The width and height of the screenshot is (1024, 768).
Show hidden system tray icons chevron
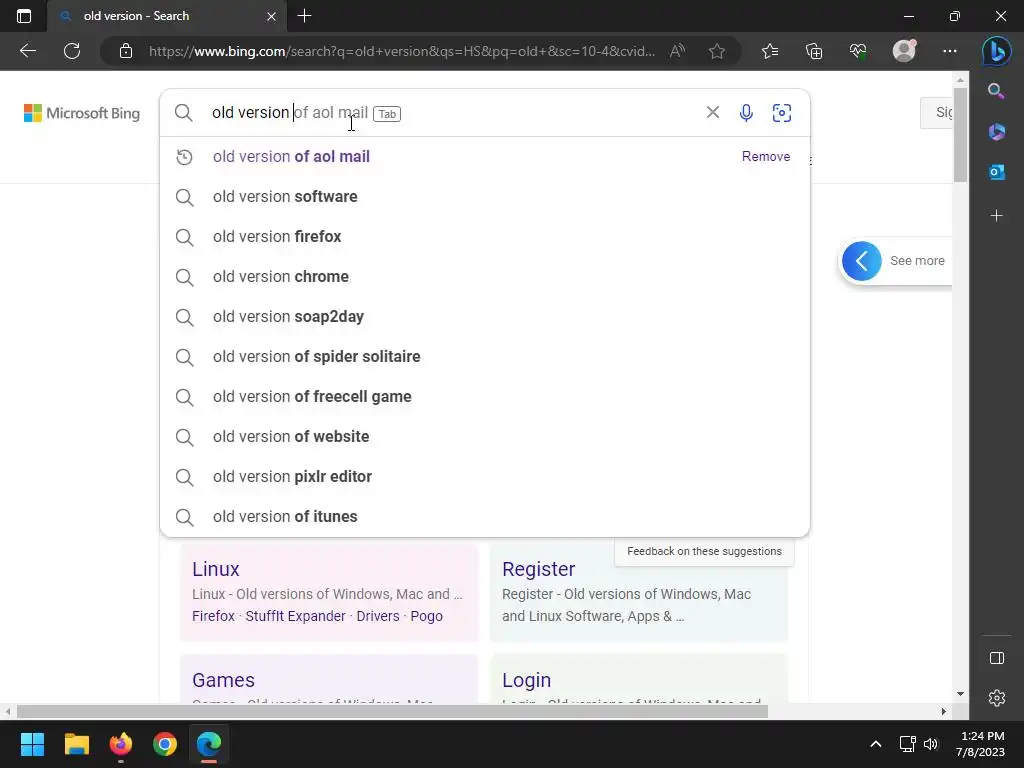coord(876,744)
